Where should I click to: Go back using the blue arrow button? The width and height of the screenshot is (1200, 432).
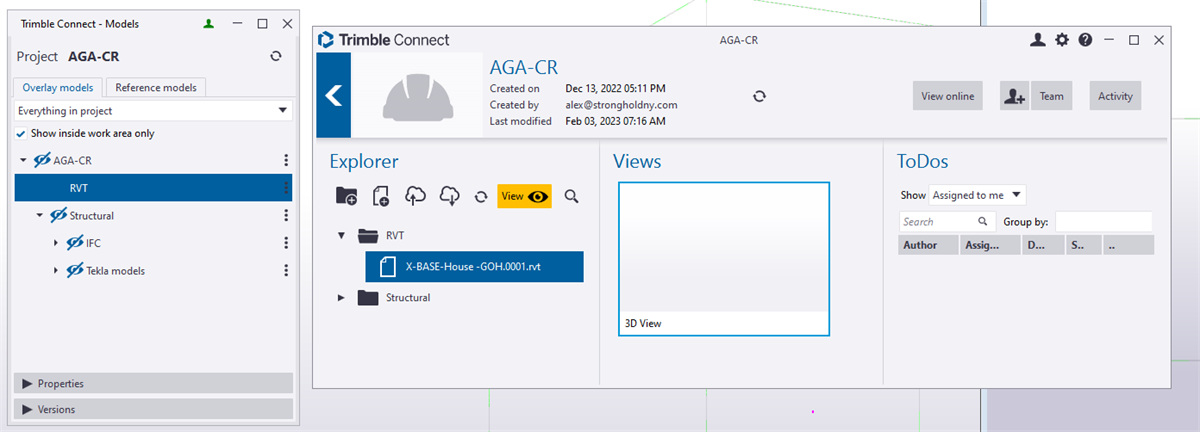pyautogui.click(x=334, y=95)
